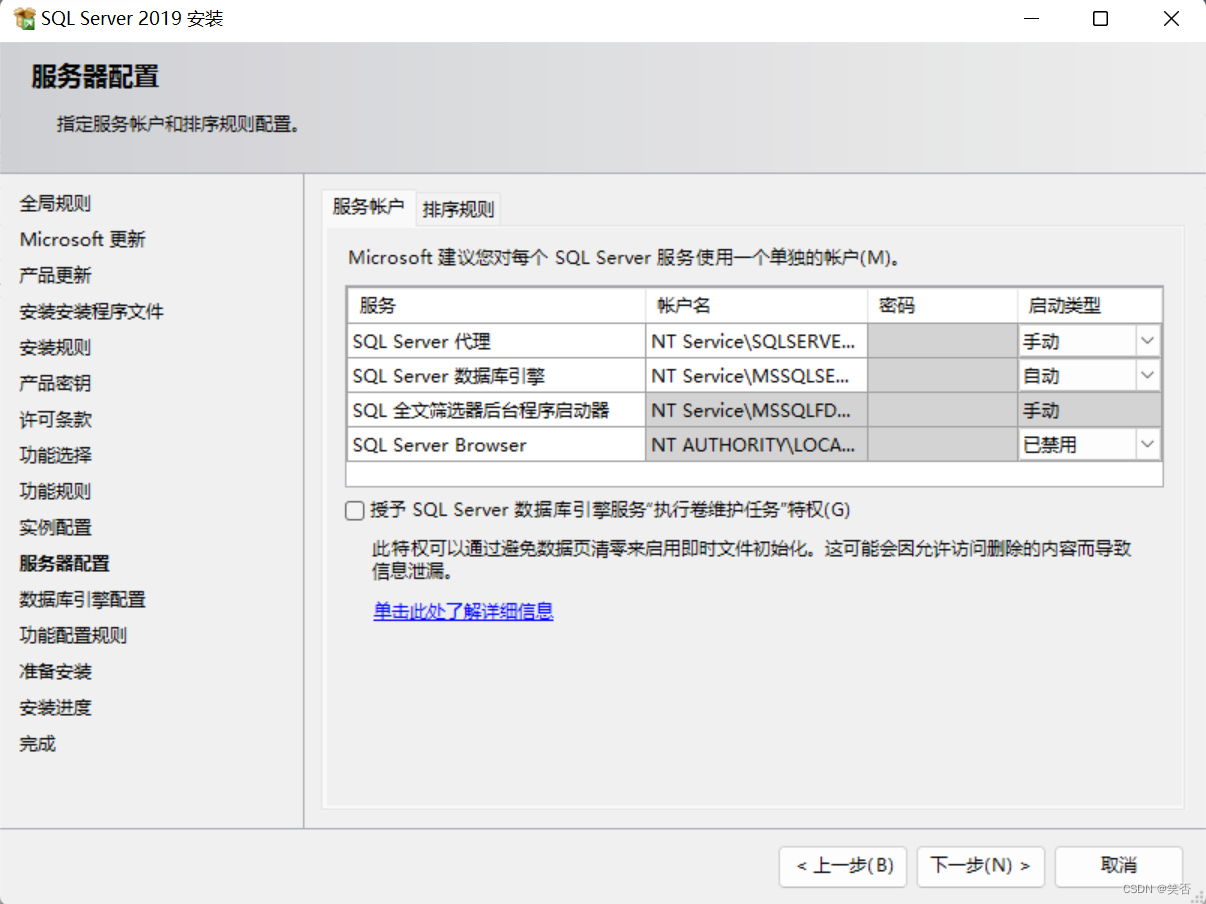The image size is (1206, 904).
Task: Select 数据库引擎配置 step in the sidebar
Action: click(82, 600)
